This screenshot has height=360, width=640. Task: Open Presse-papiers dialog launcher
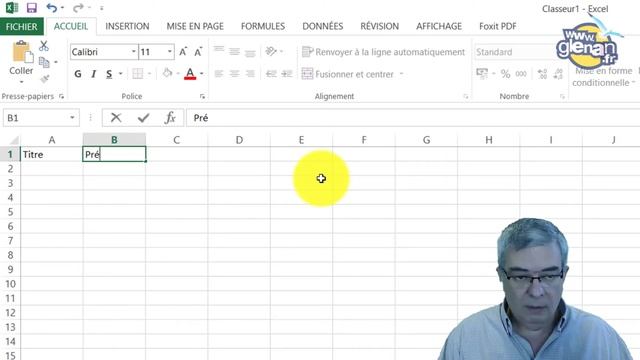[x=61, y=96]
